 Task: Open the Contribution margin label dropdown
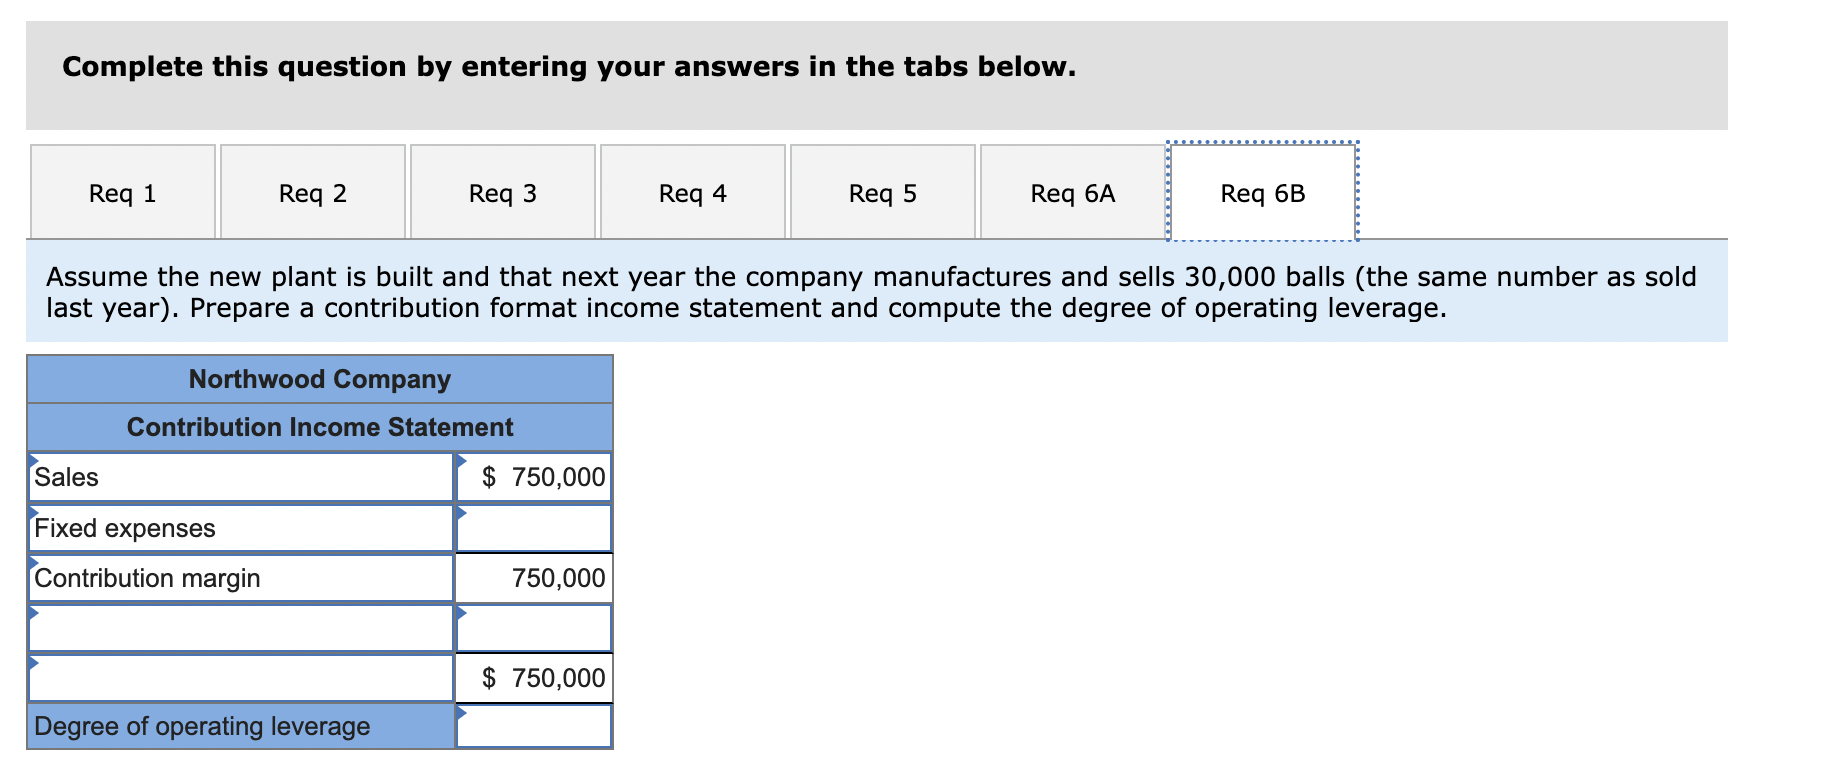tap(241, 578)
